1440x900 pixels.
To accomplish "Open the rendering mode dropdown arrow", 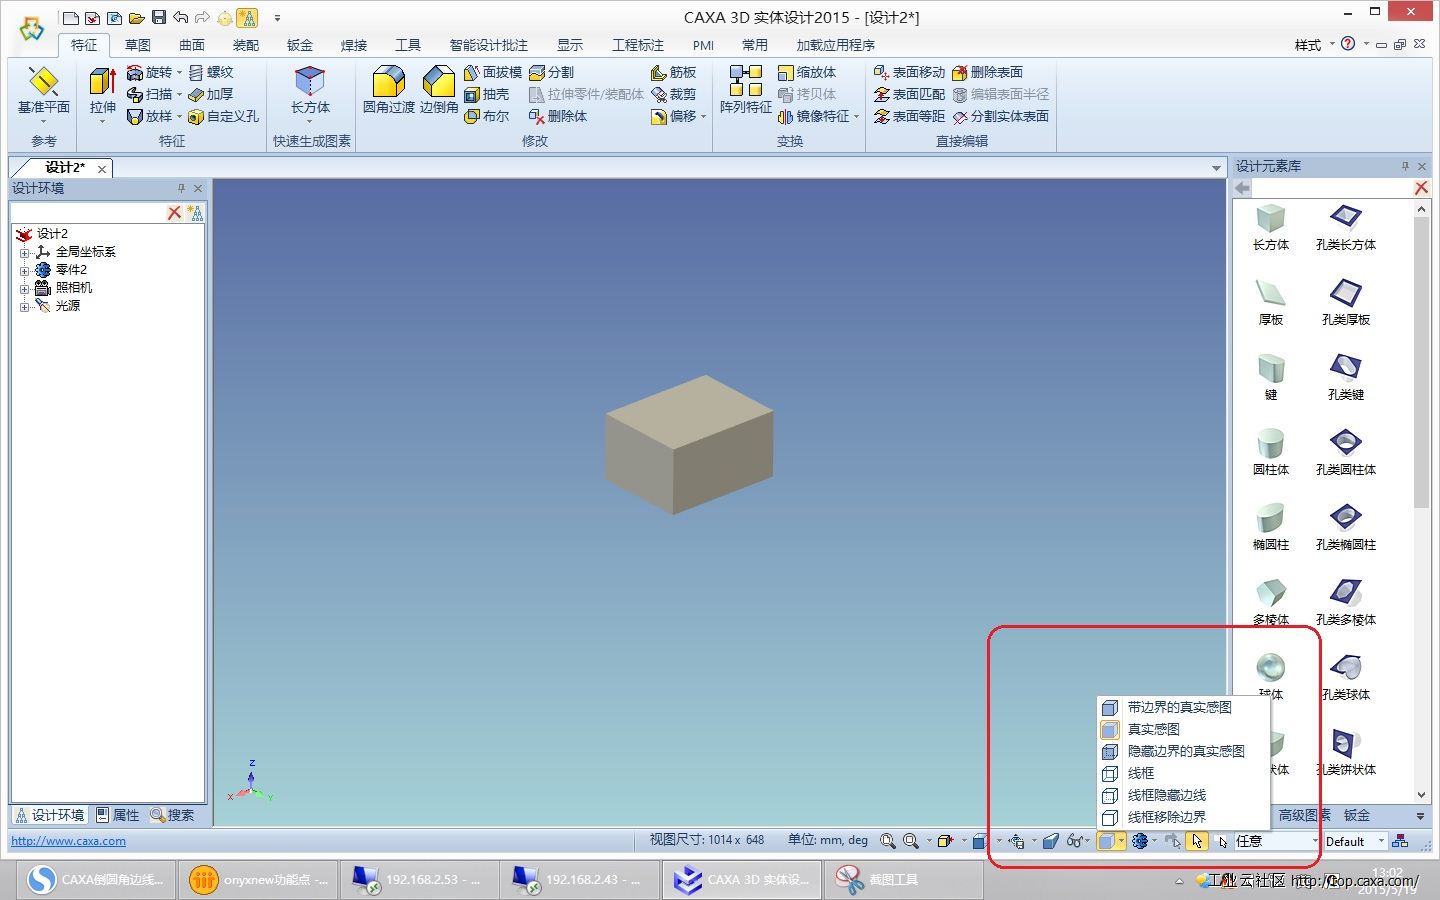I will tap(1121, 841).
